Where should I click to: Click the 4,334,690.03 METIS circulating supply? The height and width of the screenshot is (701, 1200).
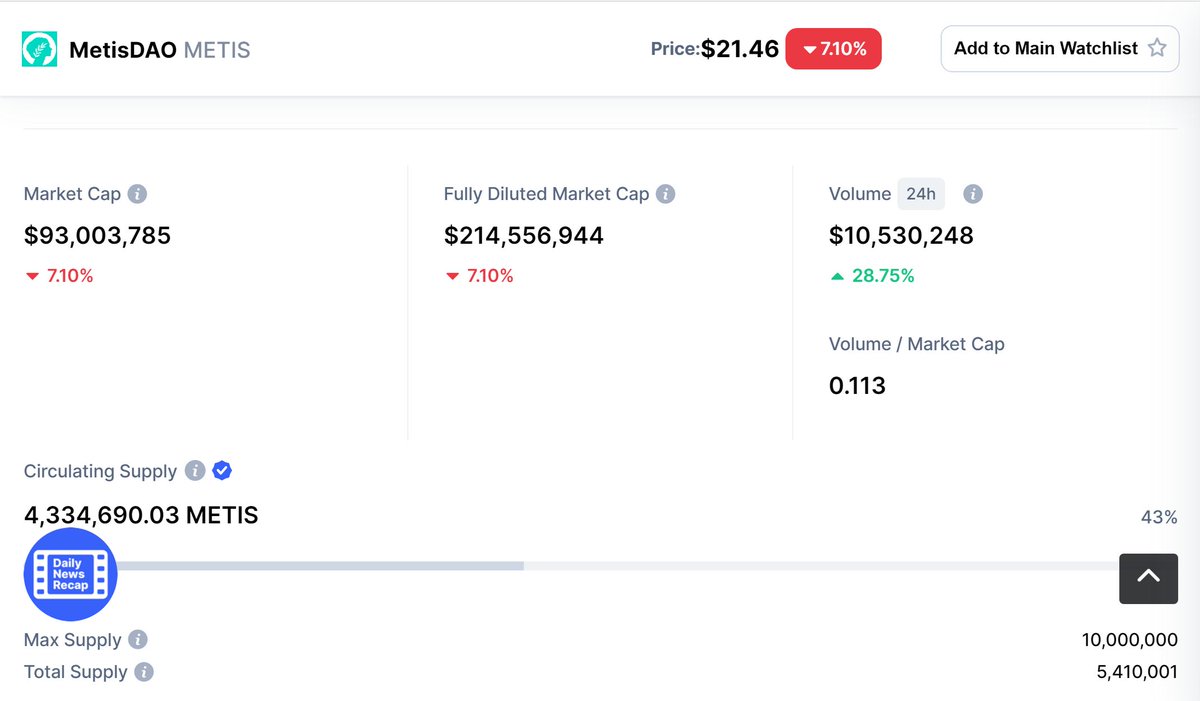(141, 515)
